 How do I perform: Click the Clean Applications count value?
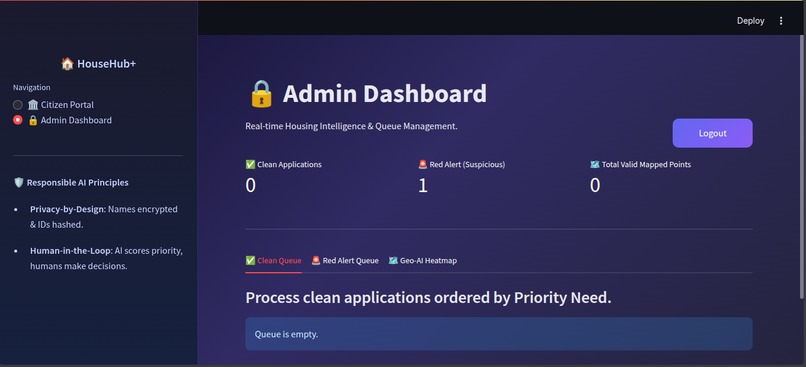click(250, 185)
